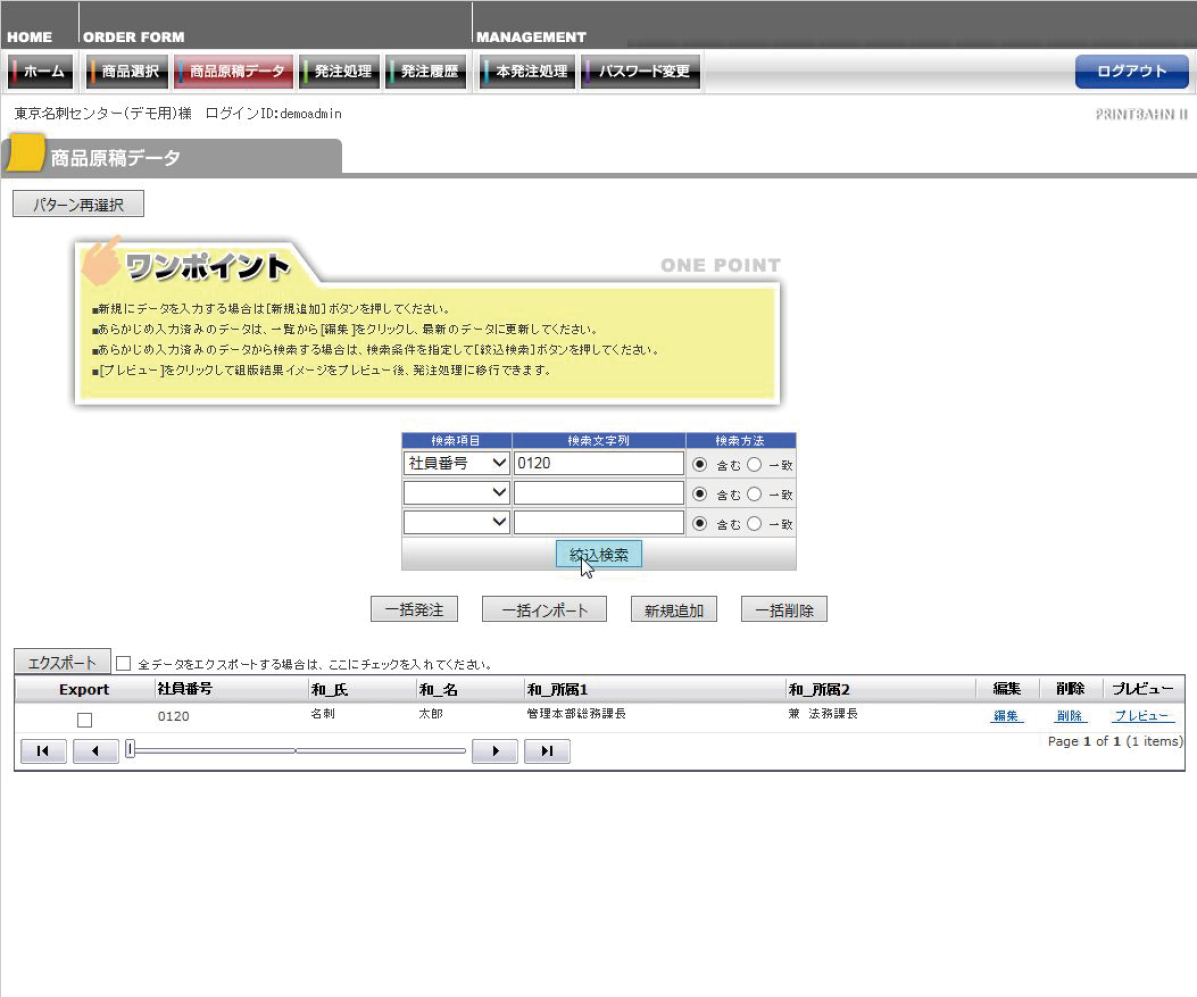Image resolution: width=1197 pixels, height=997 pixels.
Task: Open パスワード変更 page
Action: point(641,72)
